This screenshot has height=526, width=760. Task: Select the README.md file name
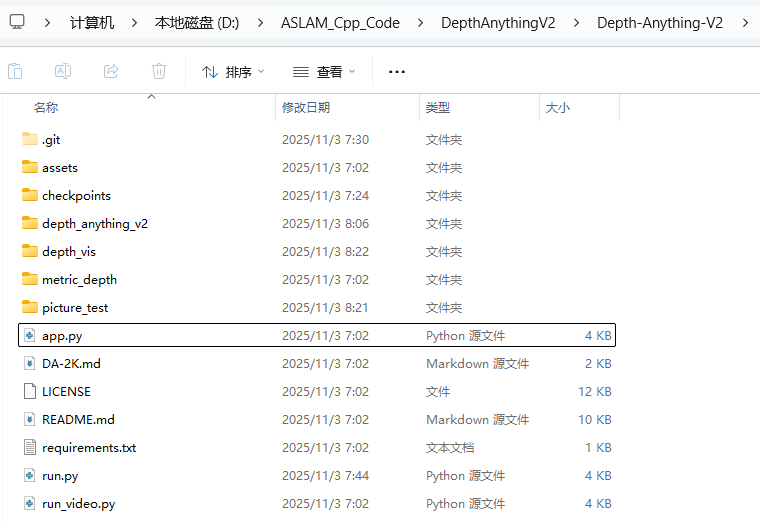coord(78,419)
